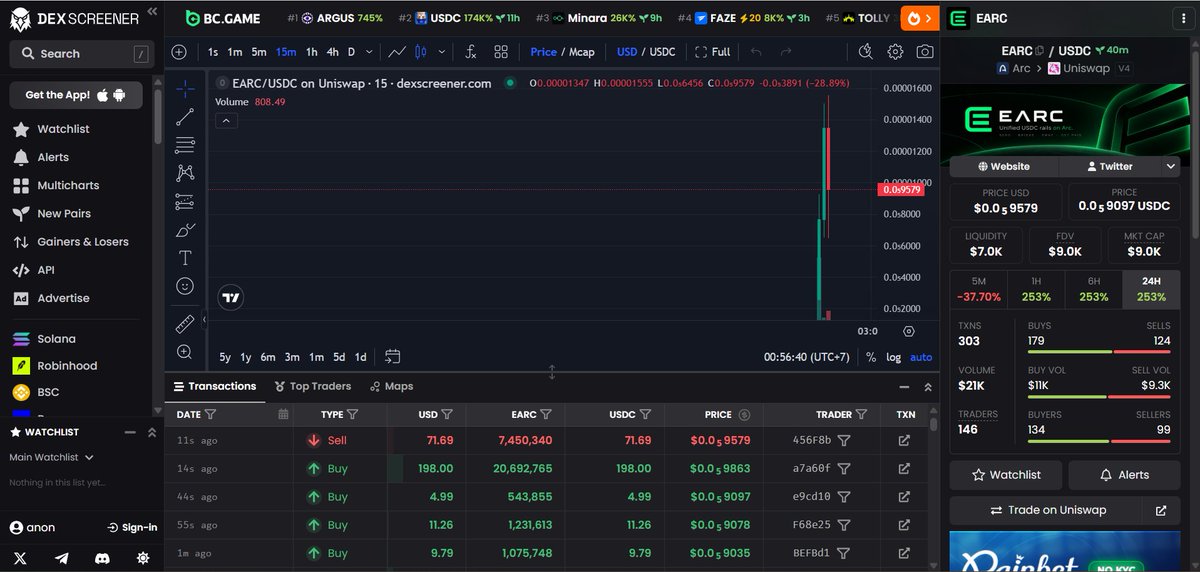Viewport: 1200px width, 572px height.
Task: Collapse the left sidebar chevrons
Action: [x=151, y=12]
